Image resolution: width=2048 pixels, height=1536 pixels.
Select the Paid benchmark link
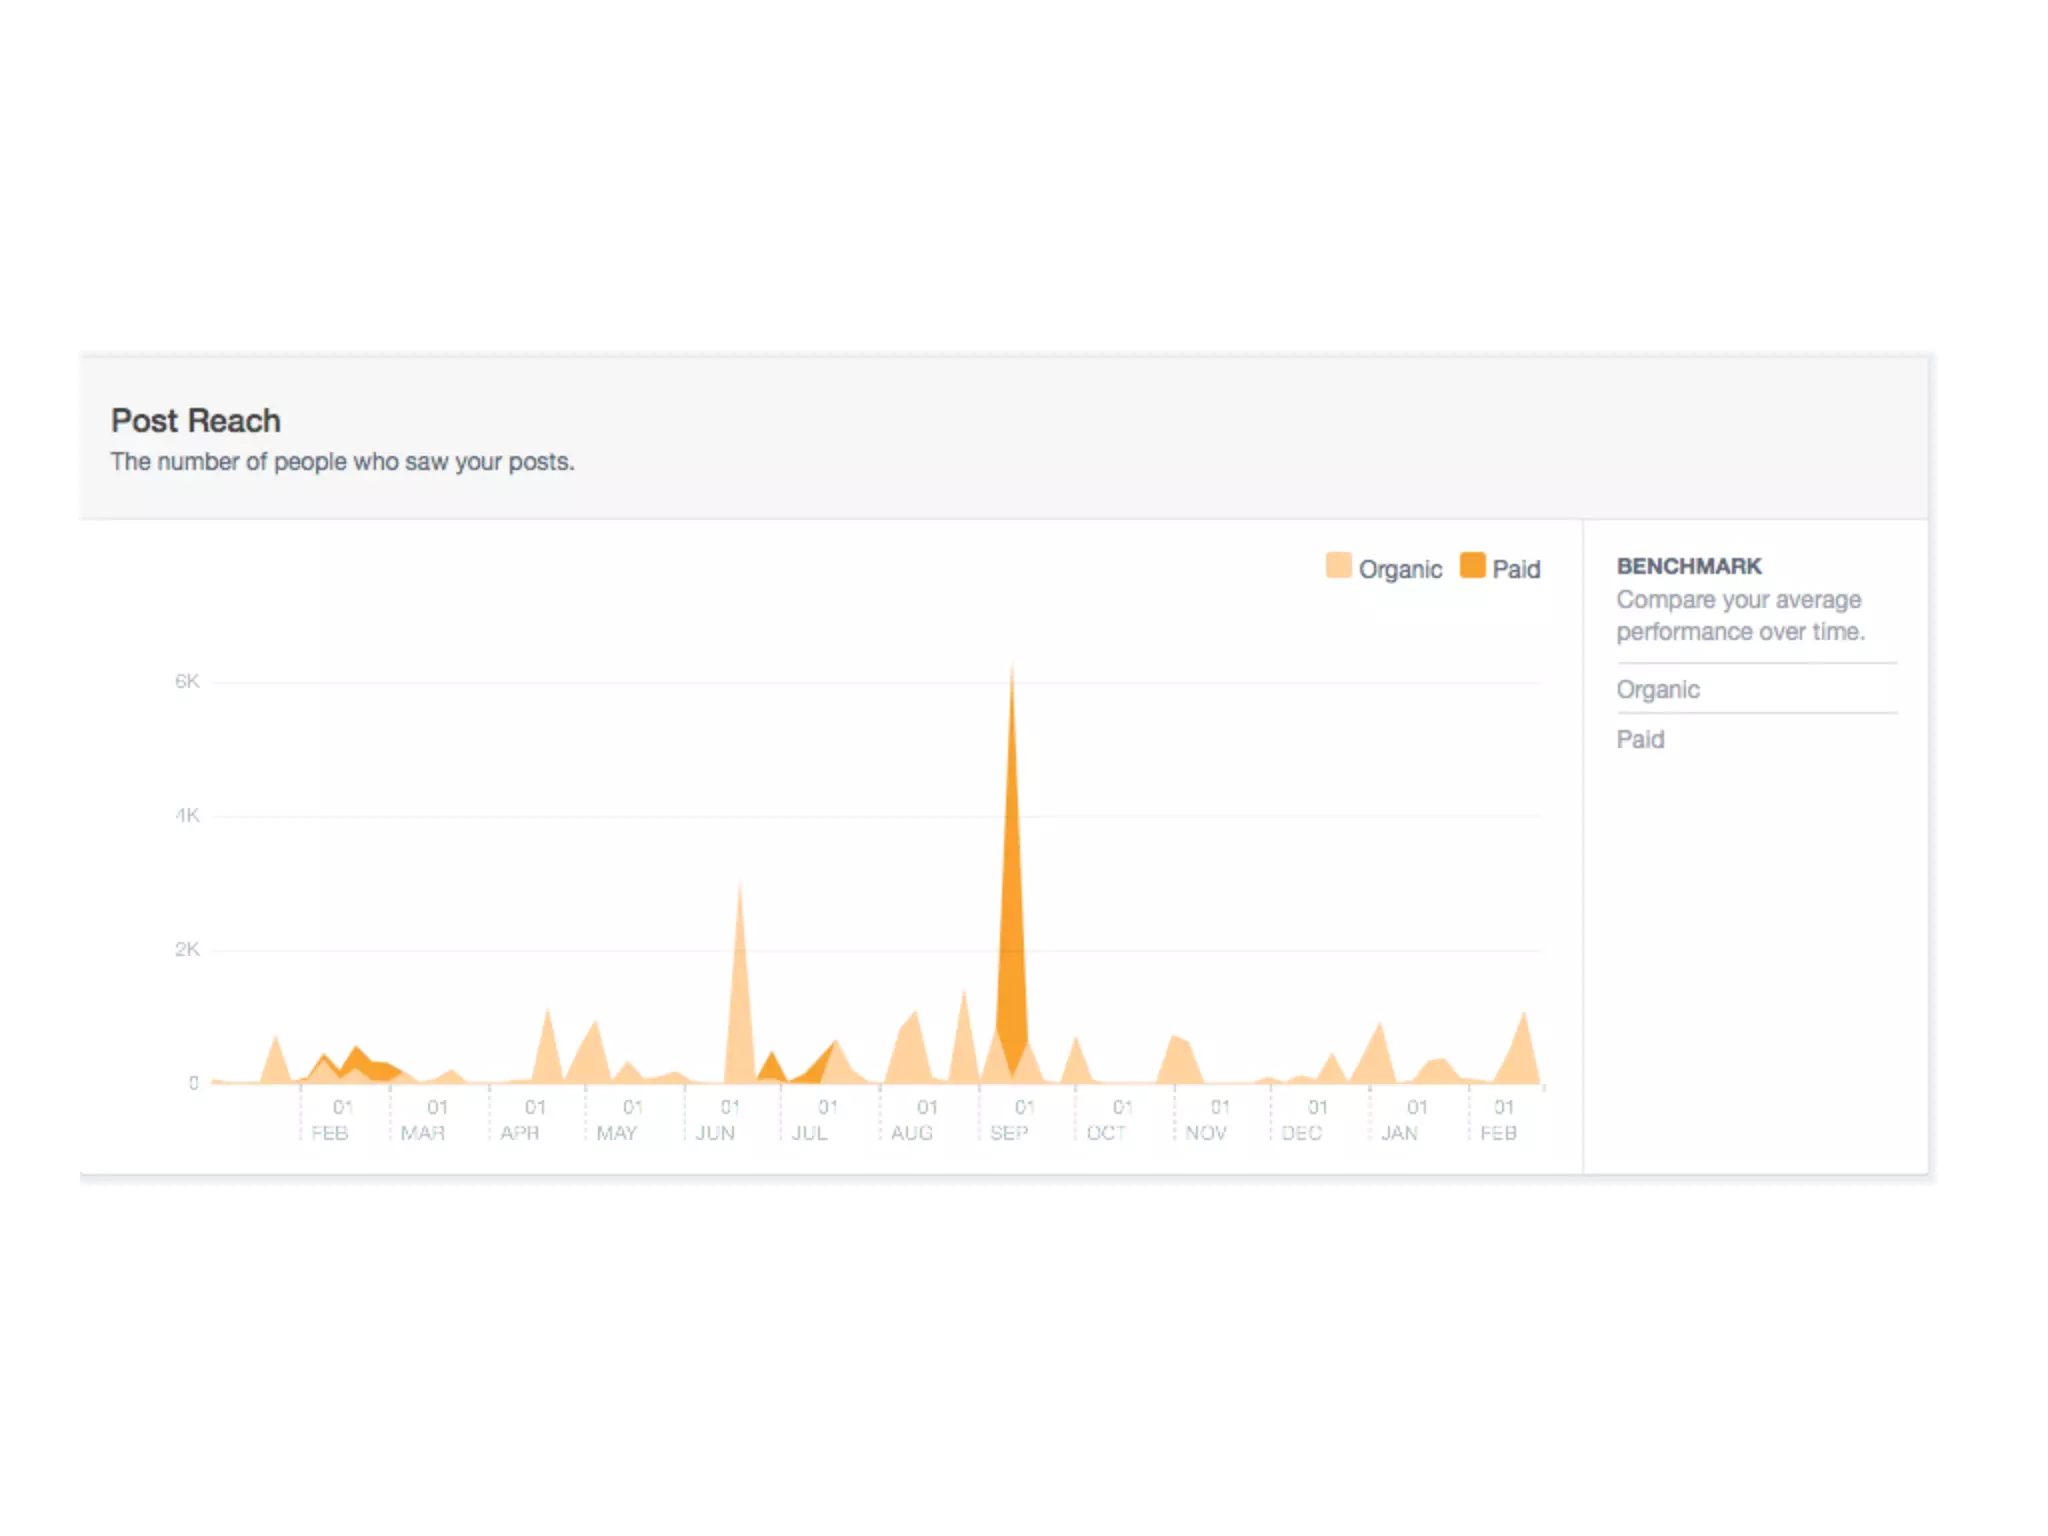pos(1640,740)
